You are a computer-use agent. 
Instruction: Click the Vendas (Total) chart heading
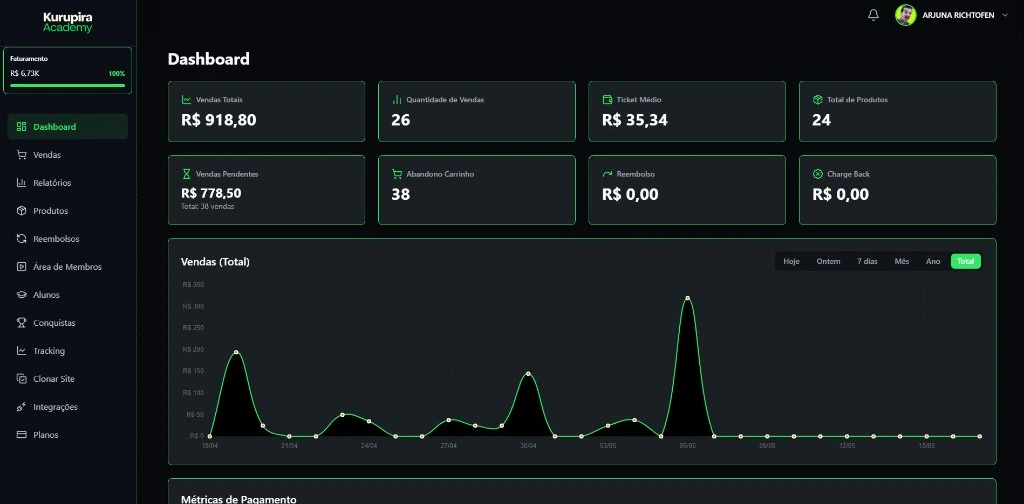[x=216, y=262]
